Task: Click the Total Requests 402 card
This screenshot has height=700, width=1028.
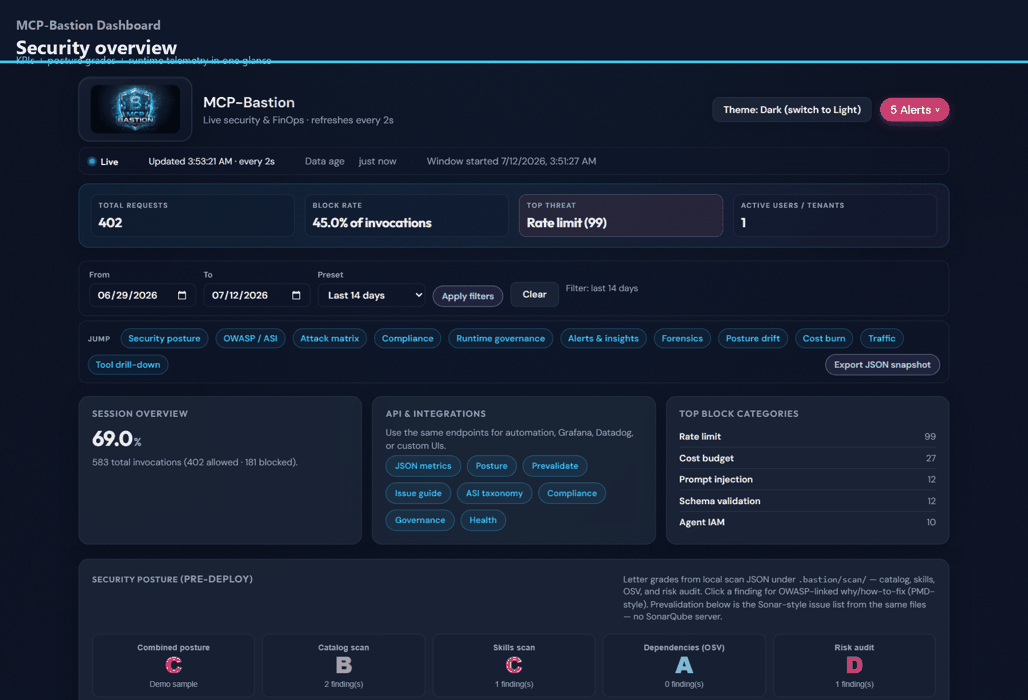Action: [x=192, y=216]
